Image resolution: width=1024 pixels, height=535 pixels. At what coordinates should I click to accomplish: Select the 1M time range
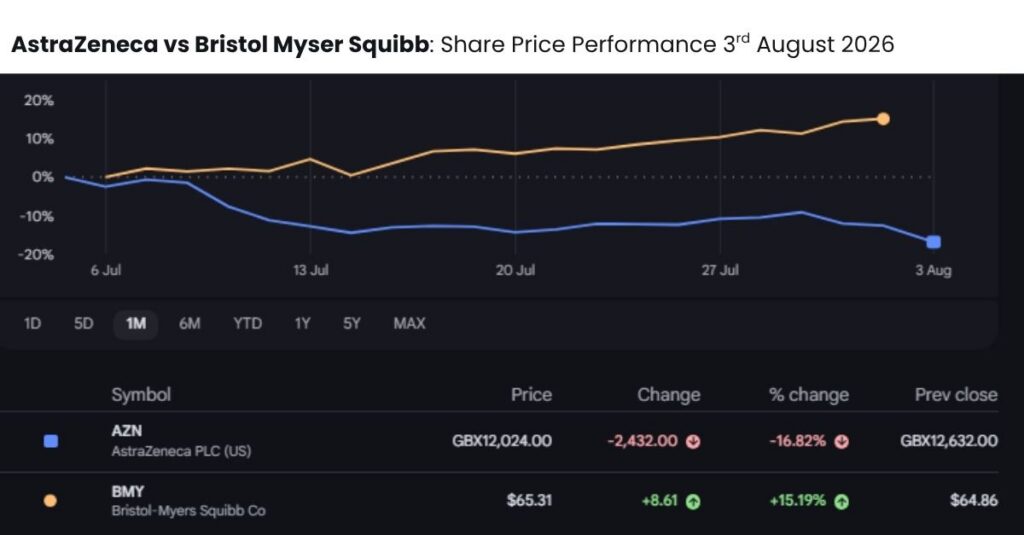(x=136, y=324)
